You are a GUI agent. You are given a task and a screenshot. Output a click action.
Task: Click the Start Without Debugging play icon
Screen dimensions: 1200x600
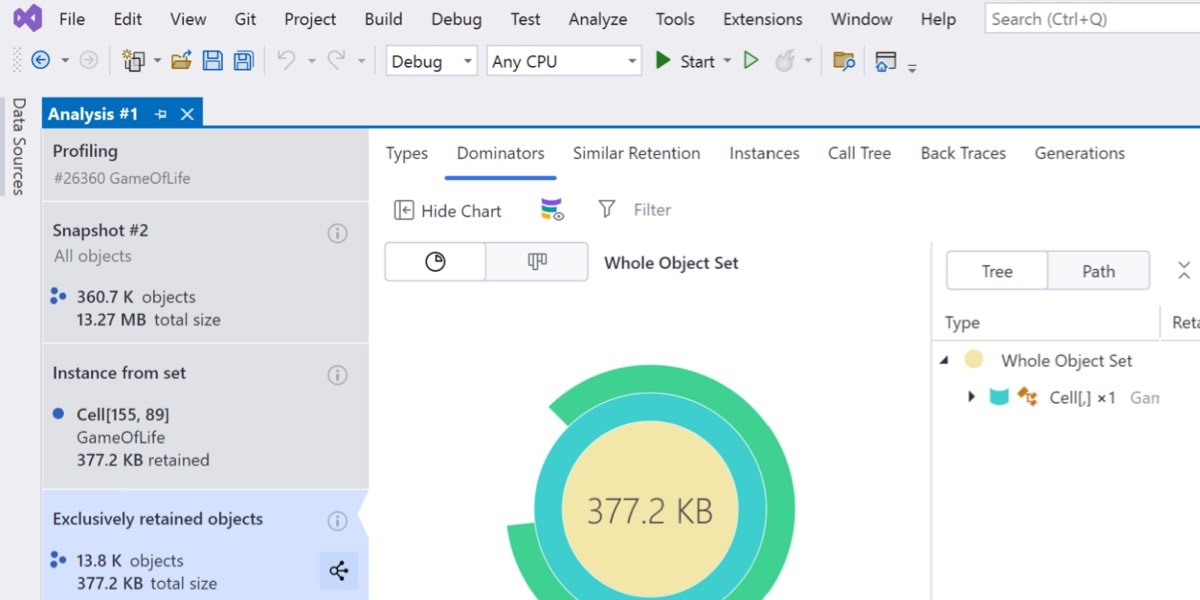pos(751,61)
